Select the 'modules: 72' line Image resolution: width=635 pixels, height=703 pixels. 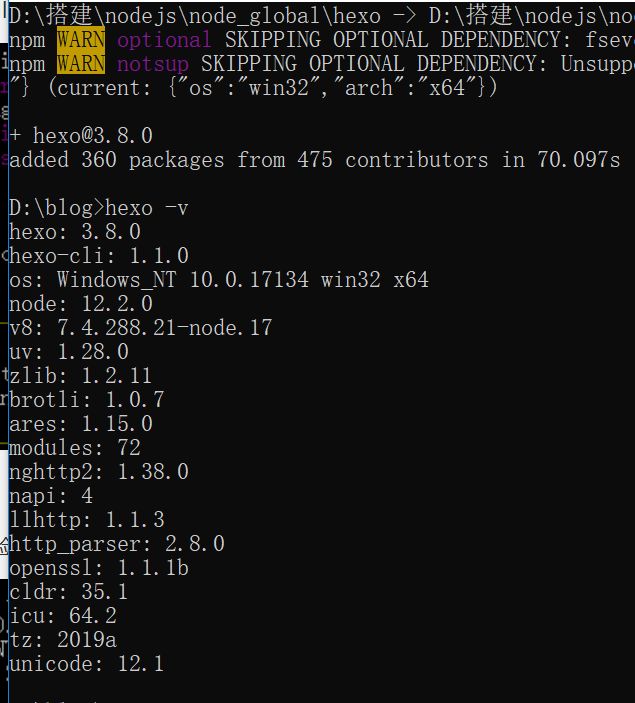coord(75,447)
